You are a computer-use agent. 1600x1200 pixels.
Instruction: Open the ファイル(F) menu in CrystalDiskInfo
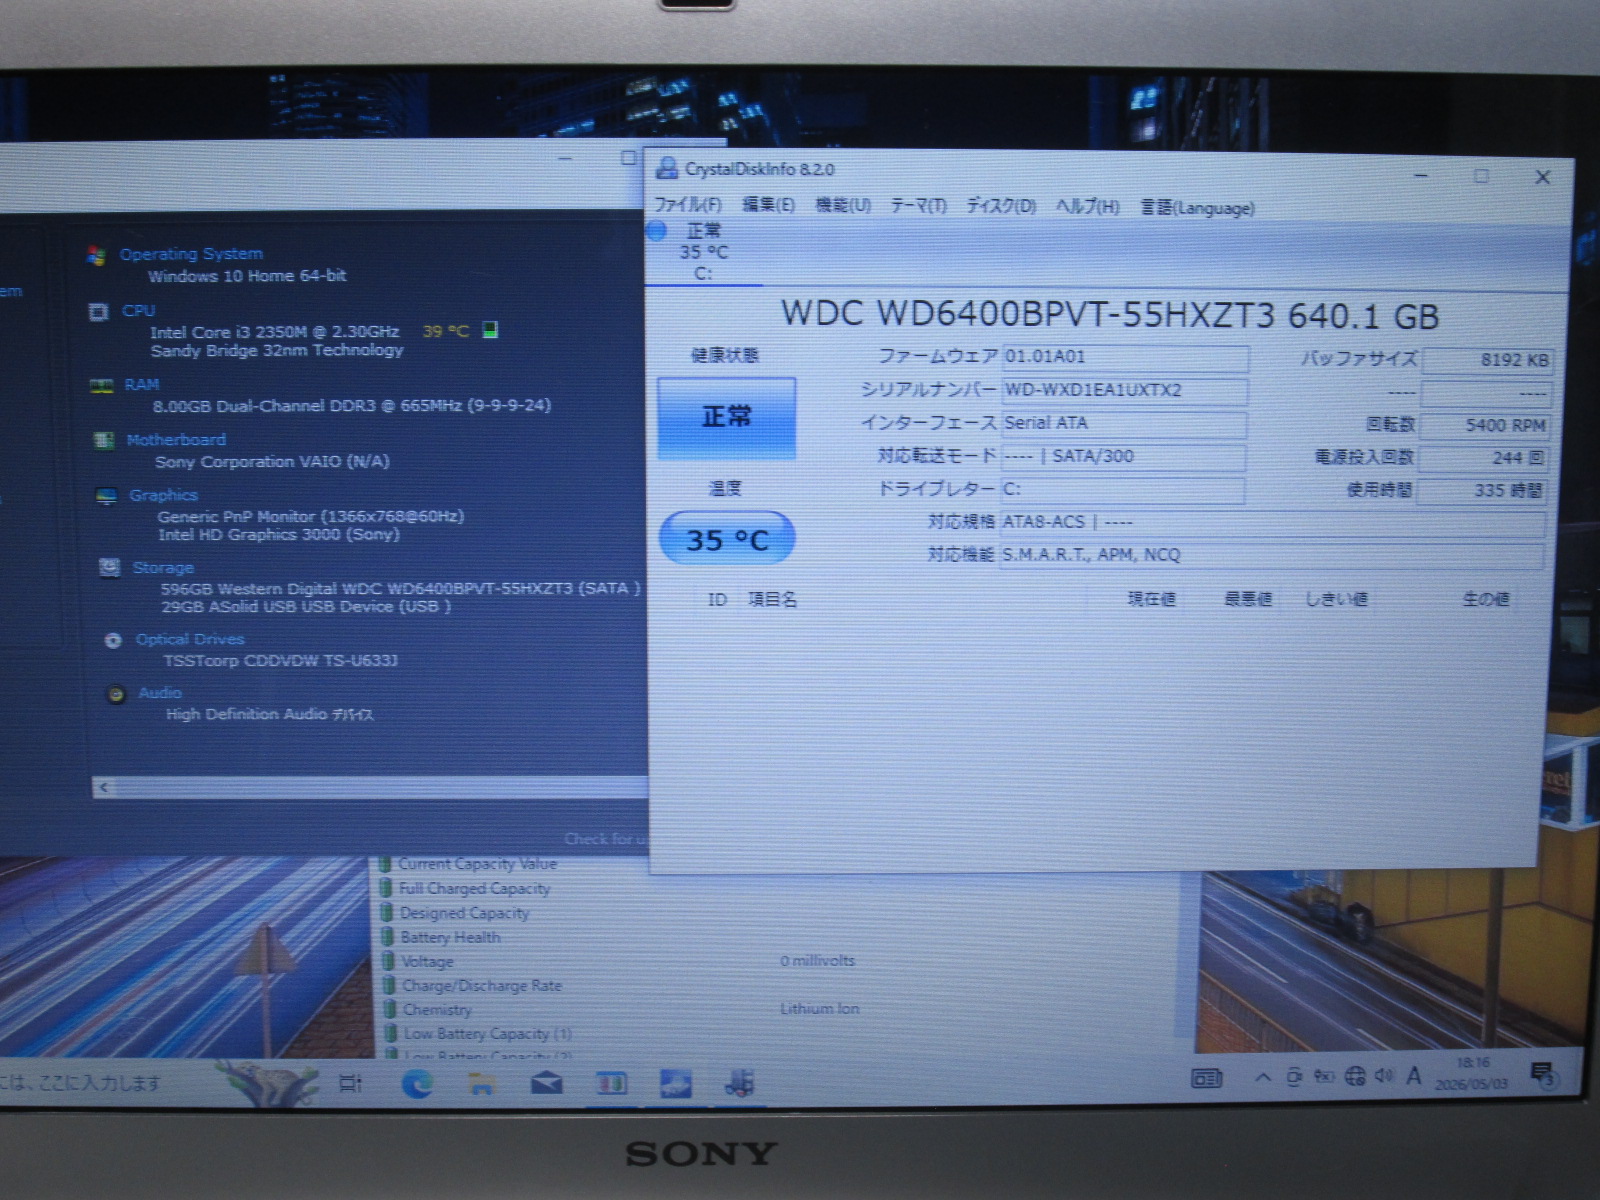[687, 204]
